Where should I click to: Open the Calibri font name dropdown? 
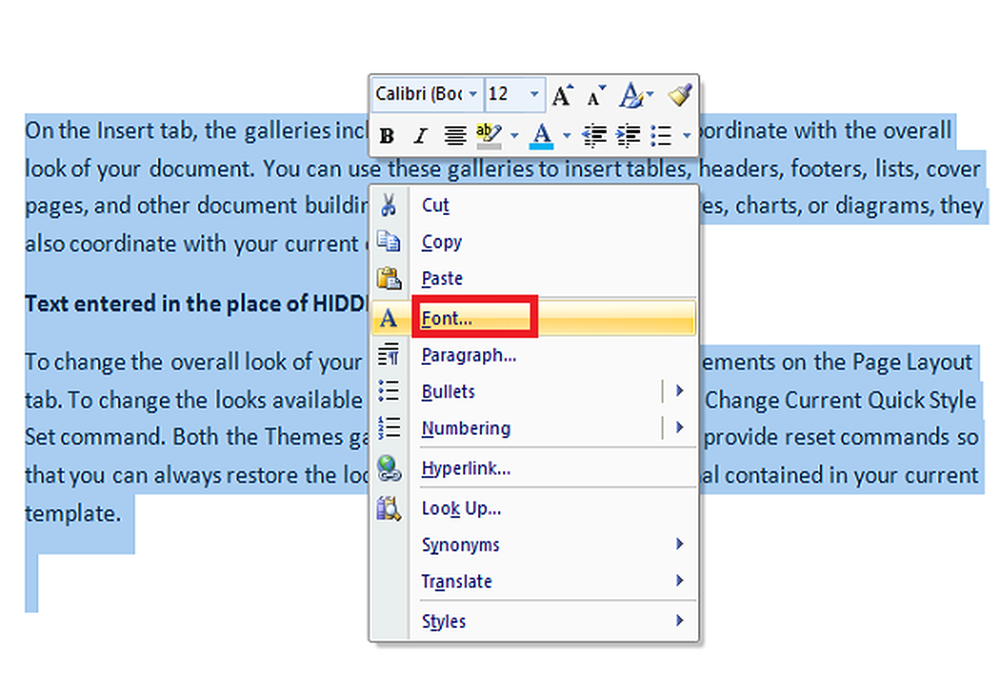(473, 95)
